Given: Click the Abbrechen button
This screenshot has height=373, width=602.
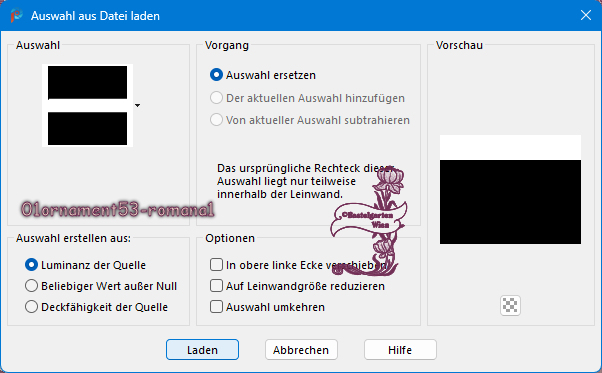Looking at the screenshot, I should [x=301, y=350].
